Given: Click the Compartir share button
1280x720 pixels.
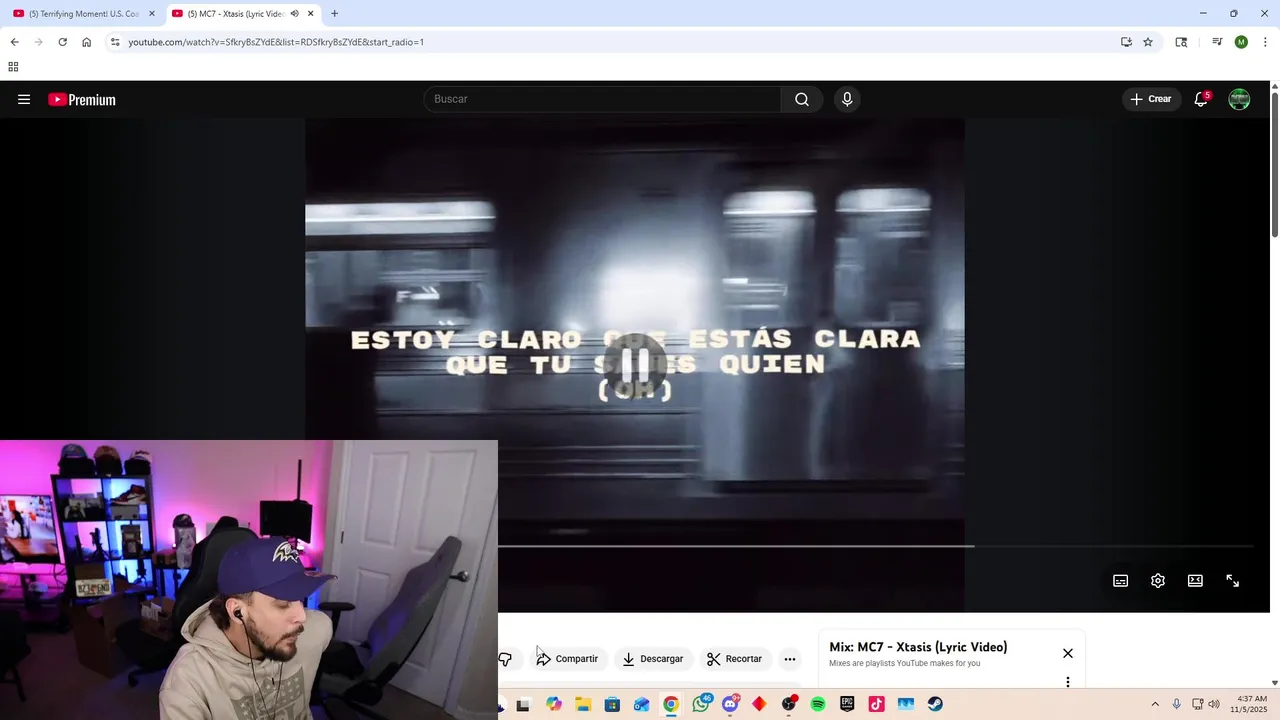Looking at the screenshot, I should click(x=567, y=659).
